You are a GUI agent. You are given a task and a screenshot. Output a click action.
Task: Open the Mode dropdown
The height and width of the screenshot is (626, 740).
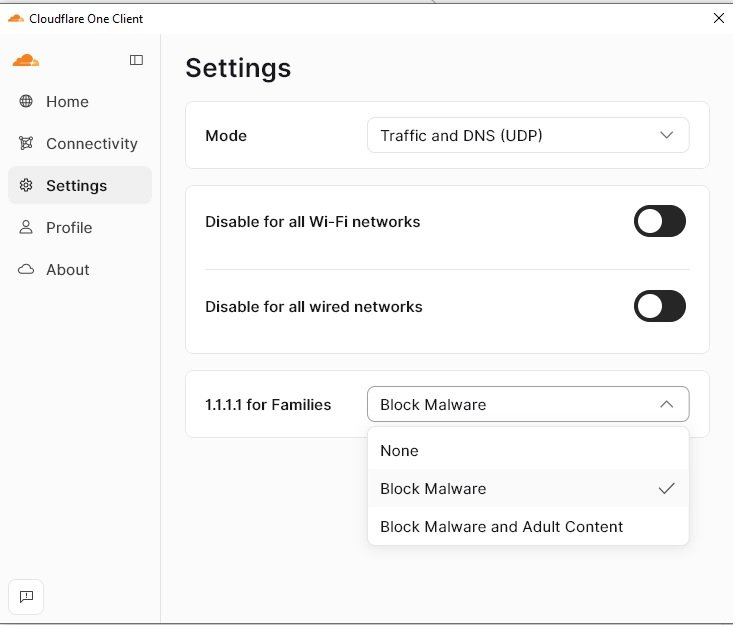[528, 135]
